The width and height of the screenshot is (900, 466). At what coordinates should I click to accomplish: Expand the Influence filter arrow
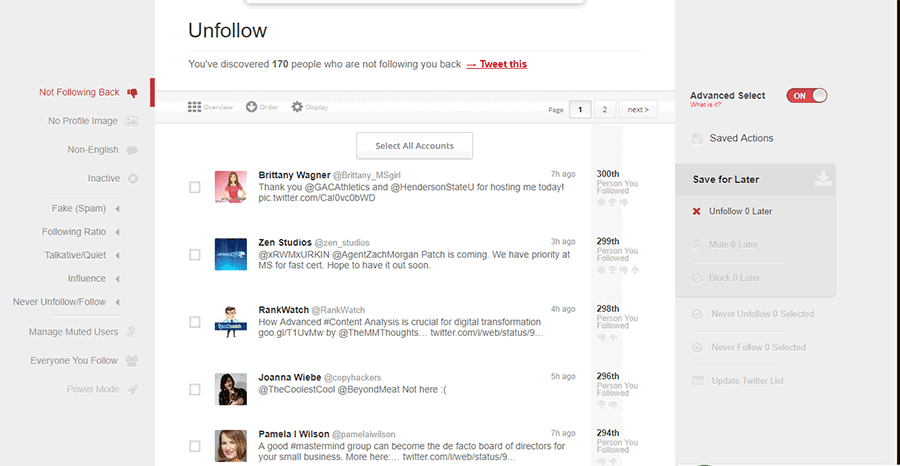pos(117,279)
